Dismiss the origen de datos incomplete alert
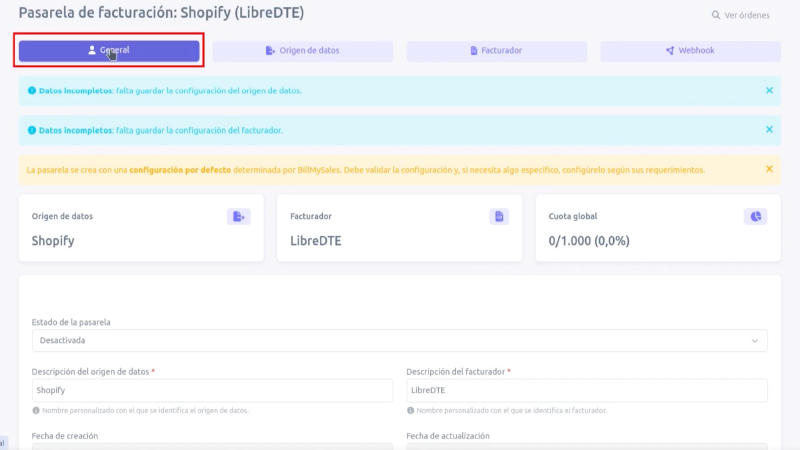The image size is (800, 450). pyautogui.click(x=769, y=90)
